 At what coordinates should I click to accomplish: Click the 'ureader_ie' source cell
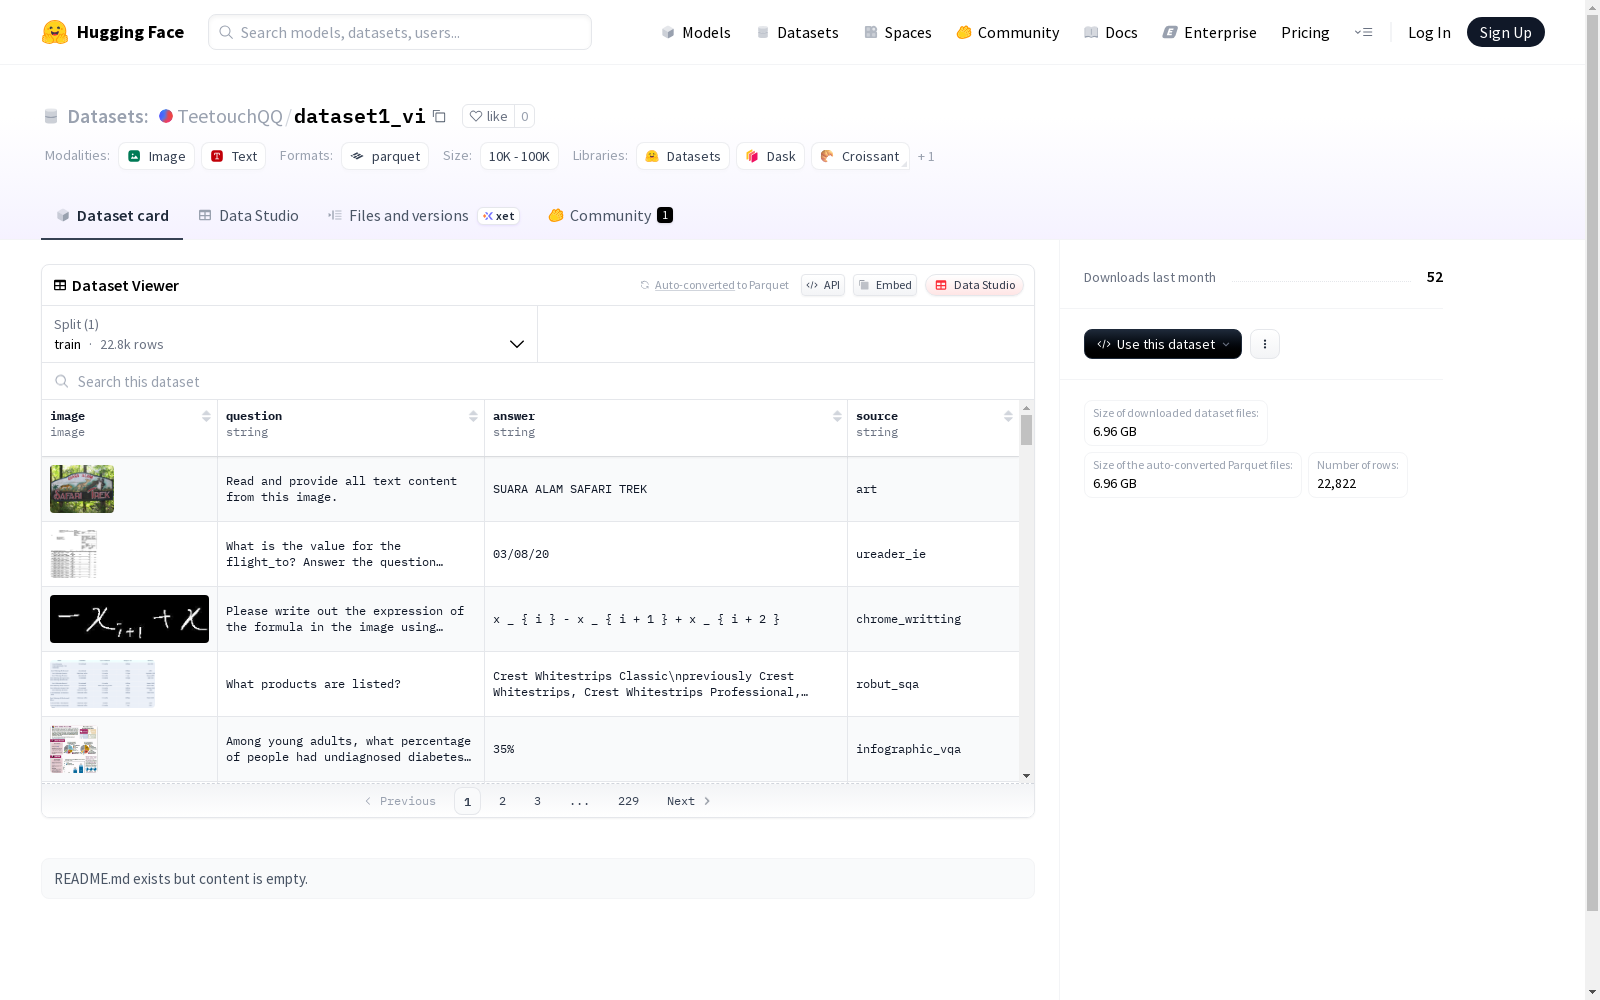click(x=933, y=554)
